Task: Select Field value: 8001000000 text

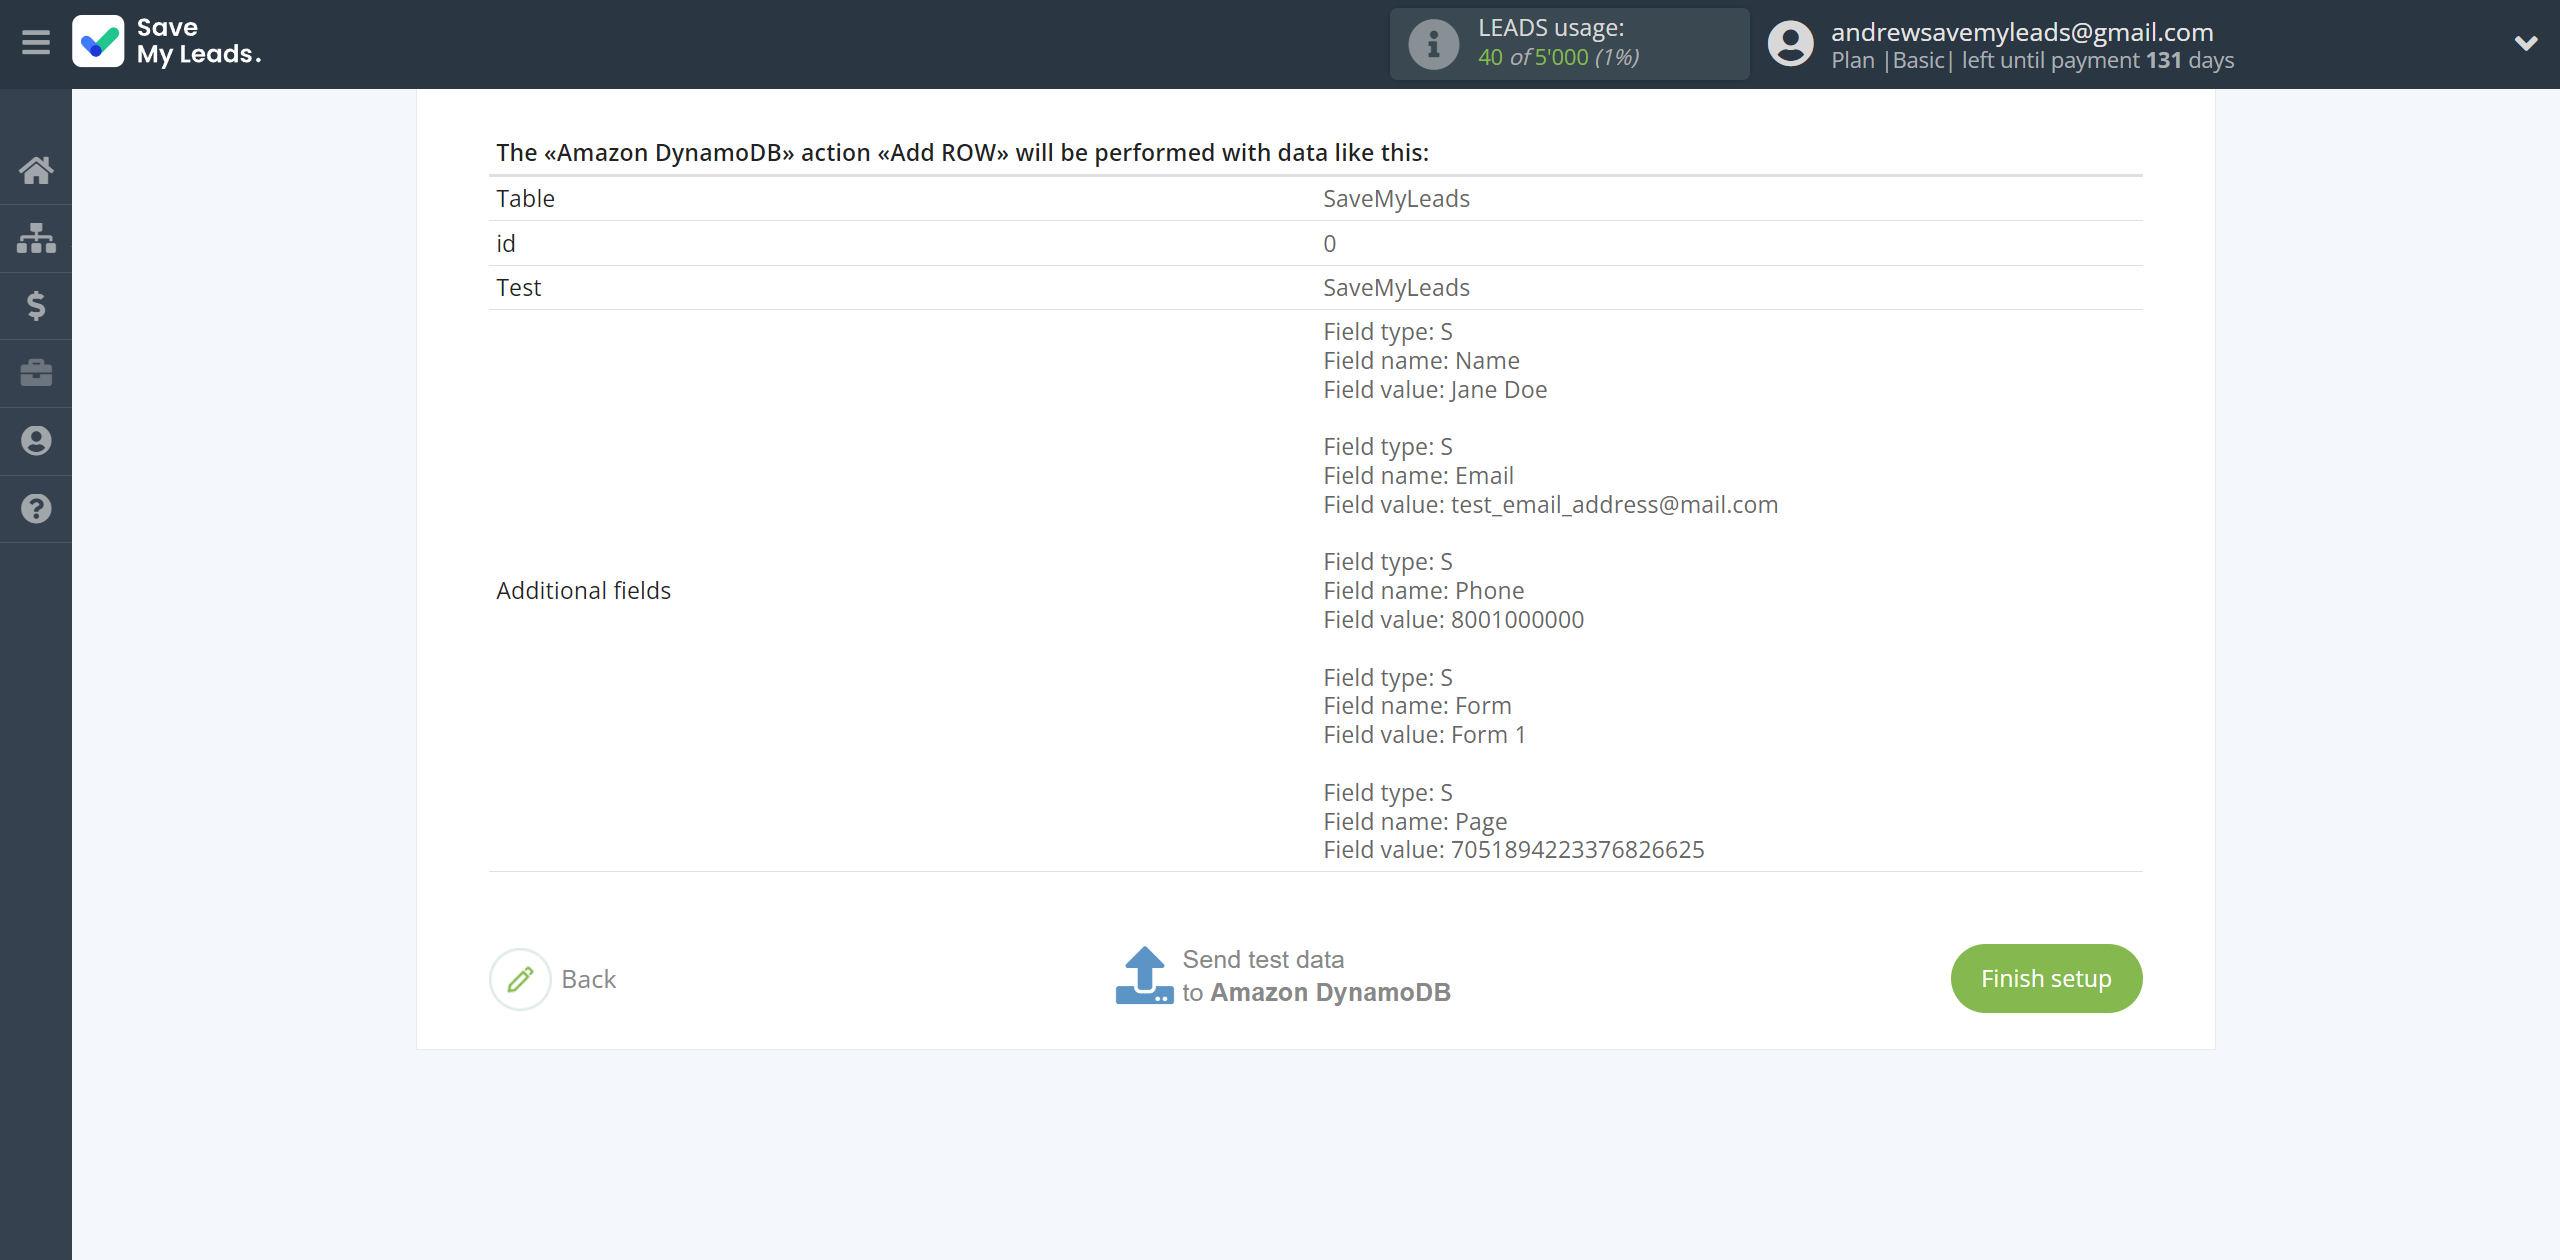Action: coord(1453,619)
